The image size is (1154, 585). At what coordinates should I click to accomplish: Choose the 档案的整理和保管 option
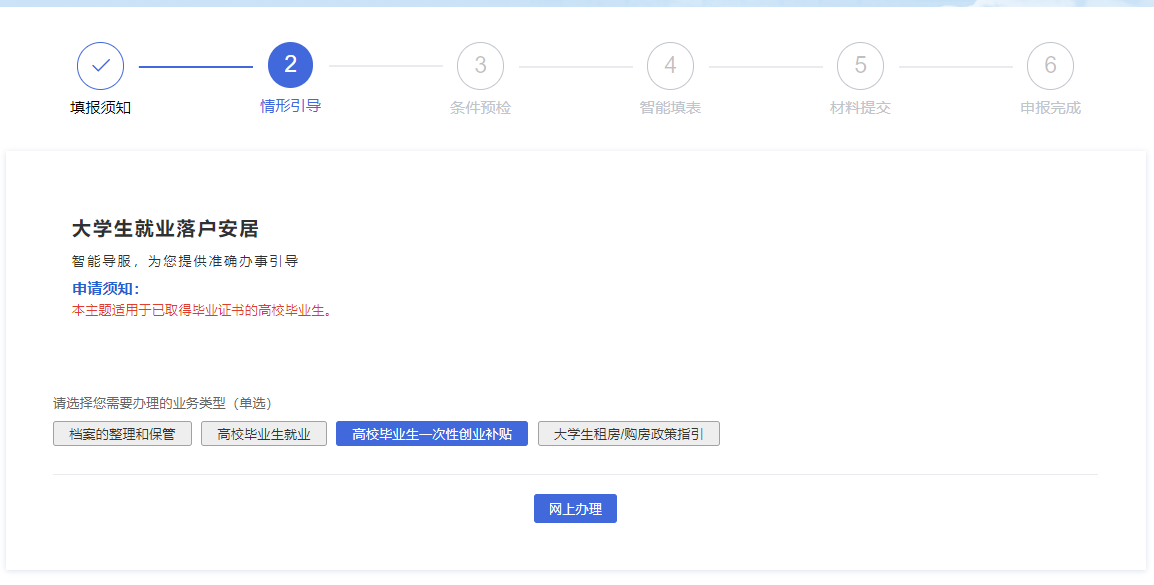click(x=122, y=434)
